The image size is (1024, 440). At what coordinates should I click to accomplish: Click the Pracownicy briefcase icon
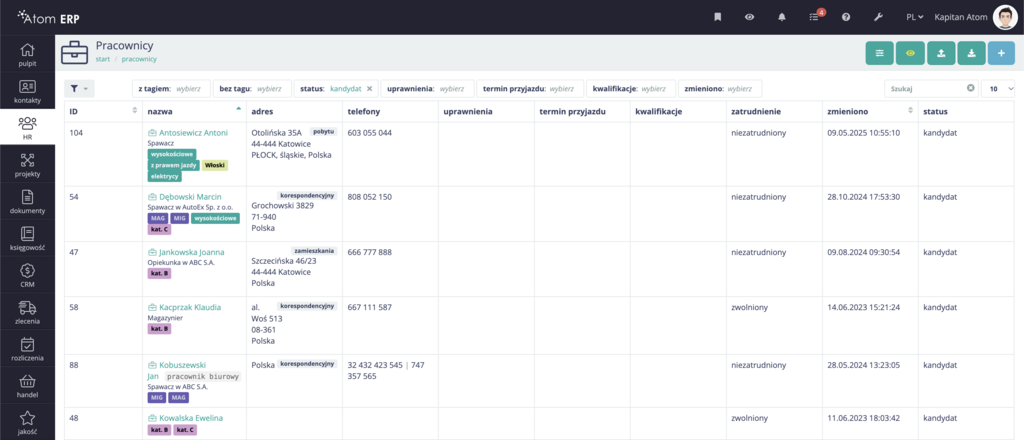pyautogui.click(x=74, y=52)
